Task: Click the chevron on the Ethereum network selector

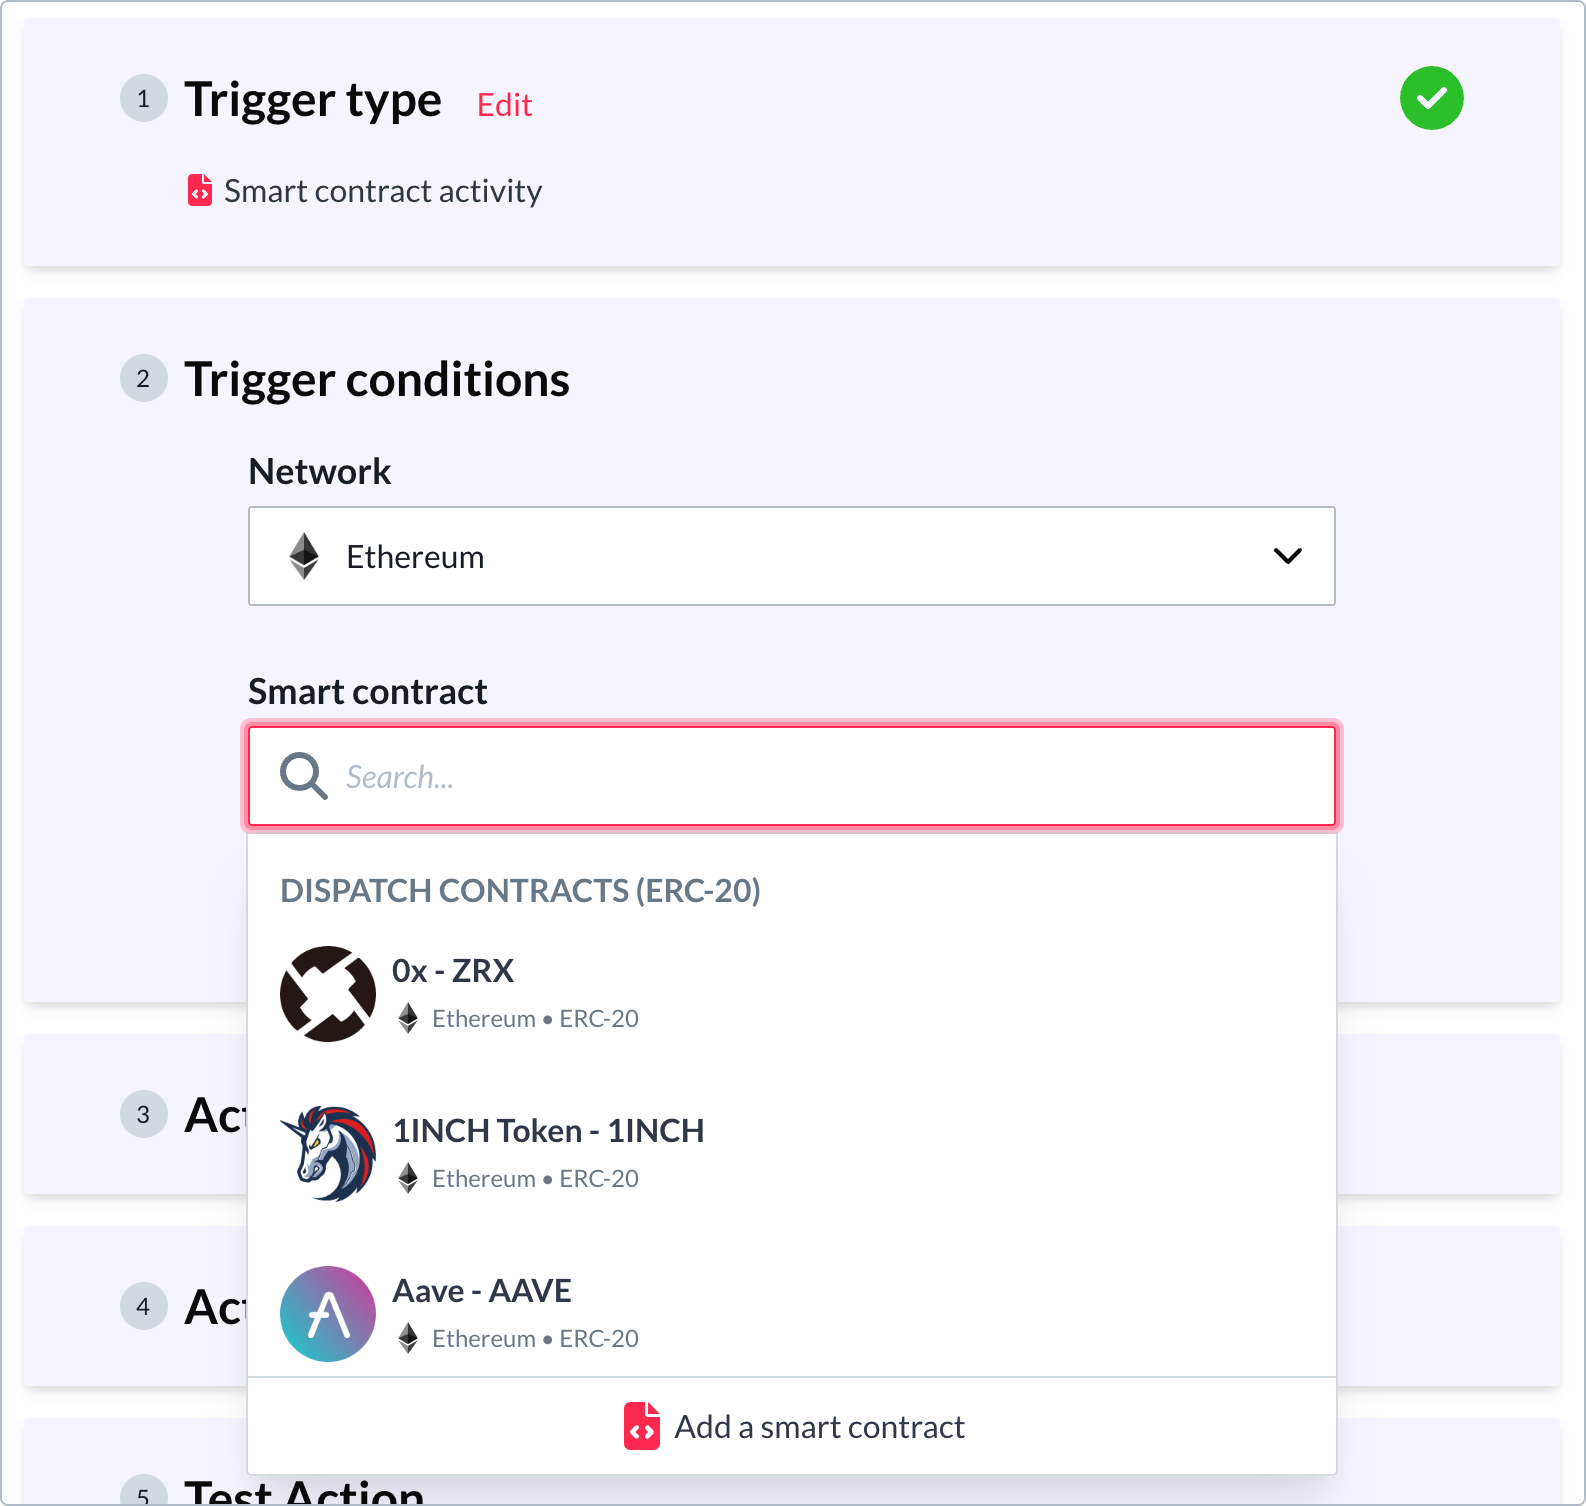Action: [x=1289, y=556]
